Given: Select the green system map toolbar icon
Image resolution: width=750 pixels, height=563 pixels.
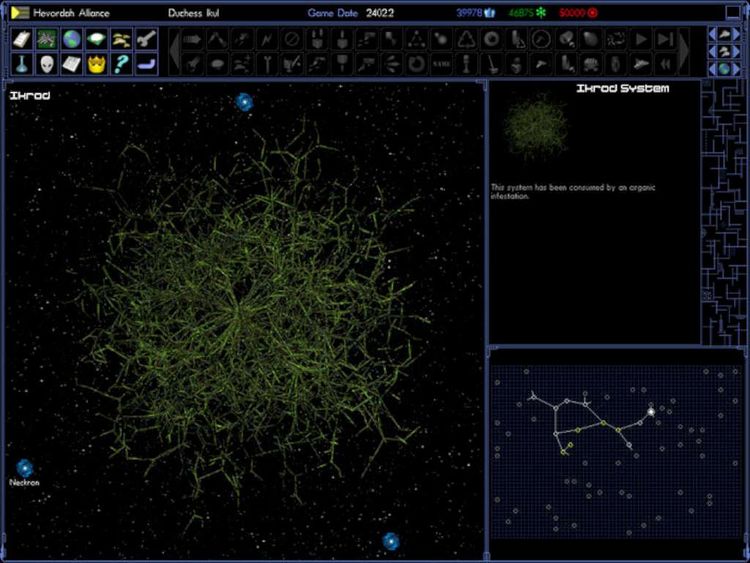Looking at the screenshot, I should tap(46, 40).
